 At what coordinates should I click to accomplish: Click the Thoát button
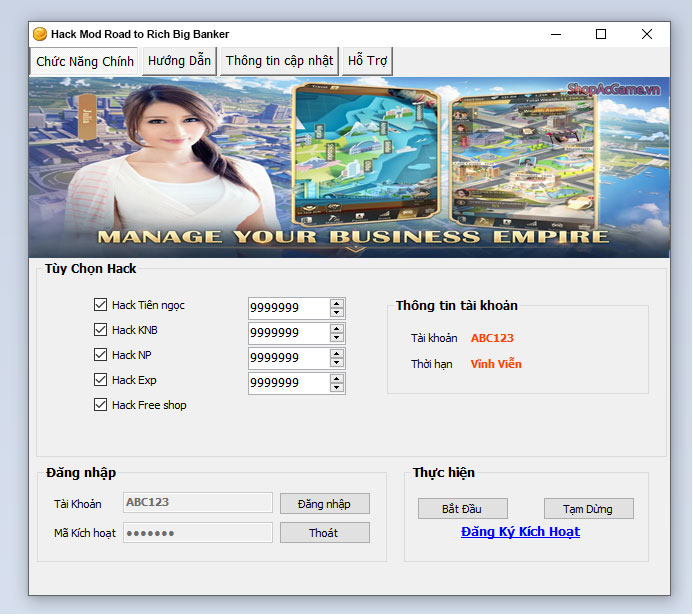(x=324, y=533)
